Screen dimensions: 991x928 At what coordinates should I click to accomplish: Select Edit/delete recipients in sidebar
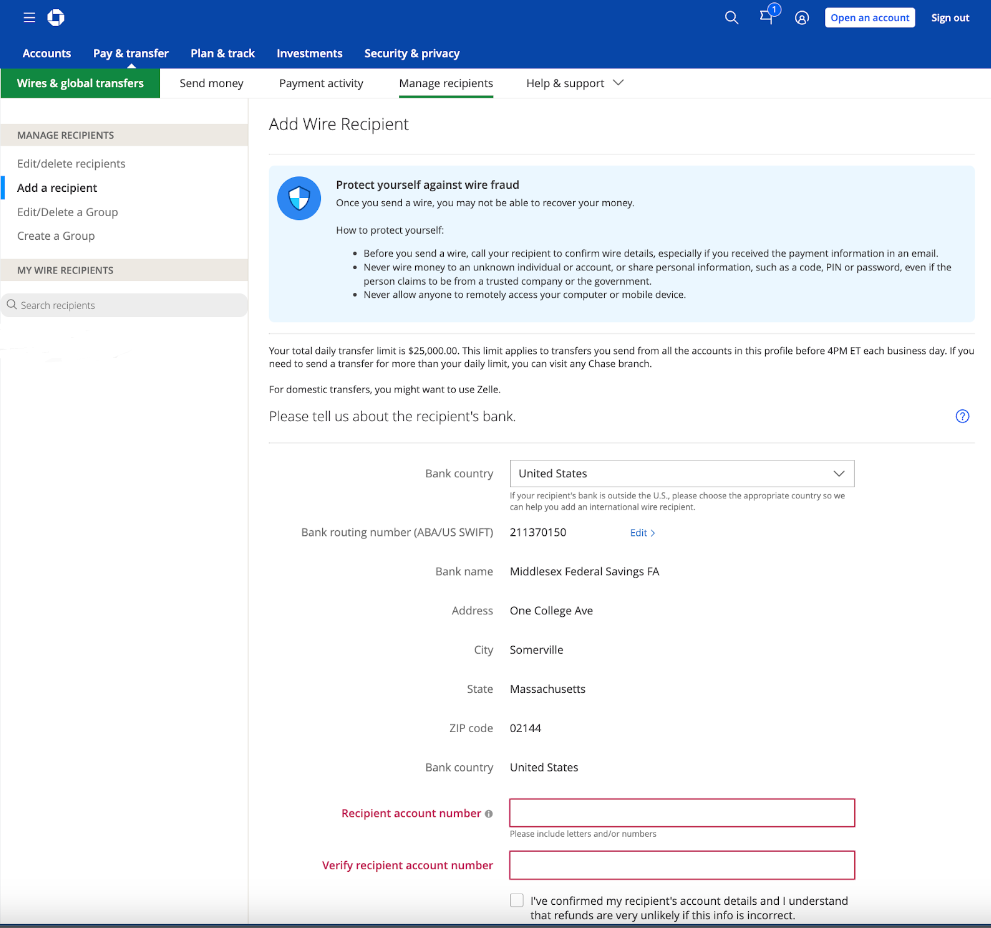tap(71, 164)
